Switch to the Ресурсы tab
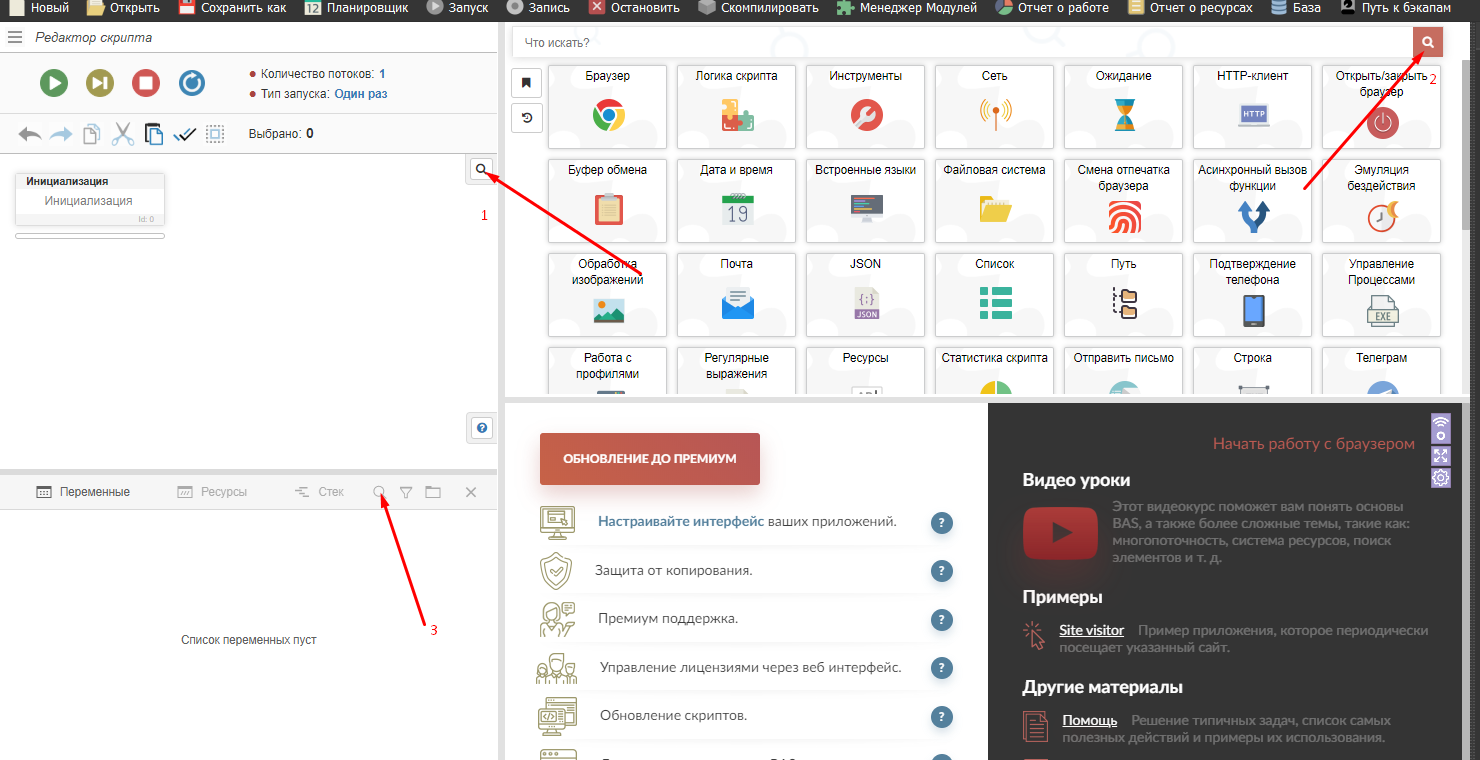The width and height of the screenshot is (1480, 760). (212, 492)
